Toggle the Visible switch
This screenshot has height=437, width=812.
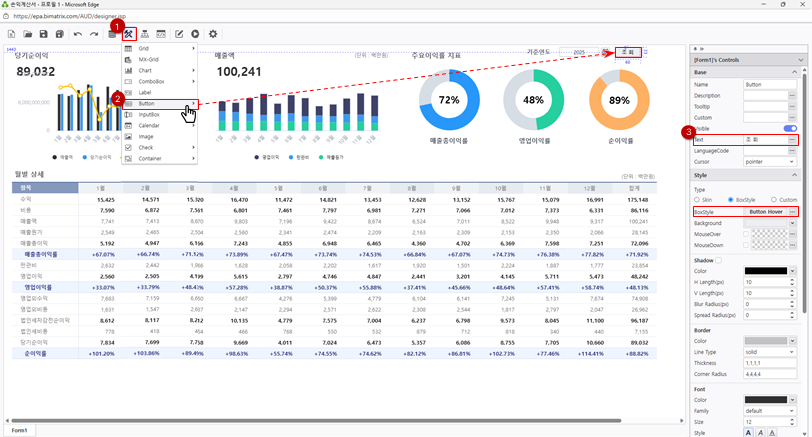click(x=790, y=129)
